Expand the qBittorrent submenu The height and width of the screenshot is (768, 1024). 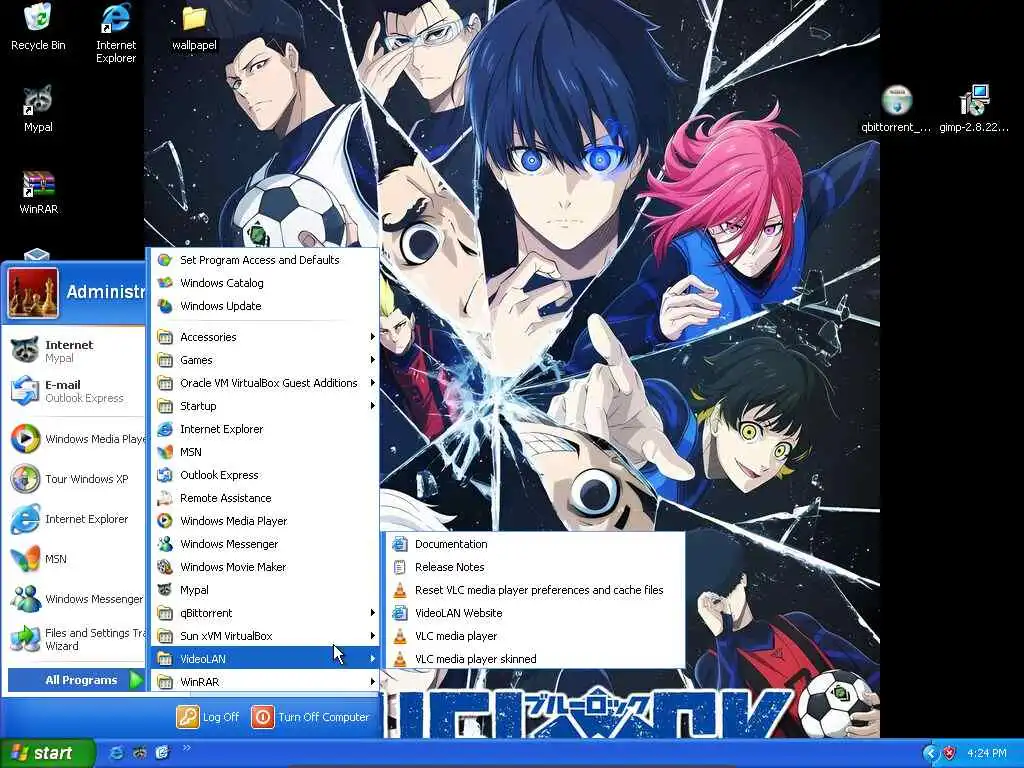point(265,613)
